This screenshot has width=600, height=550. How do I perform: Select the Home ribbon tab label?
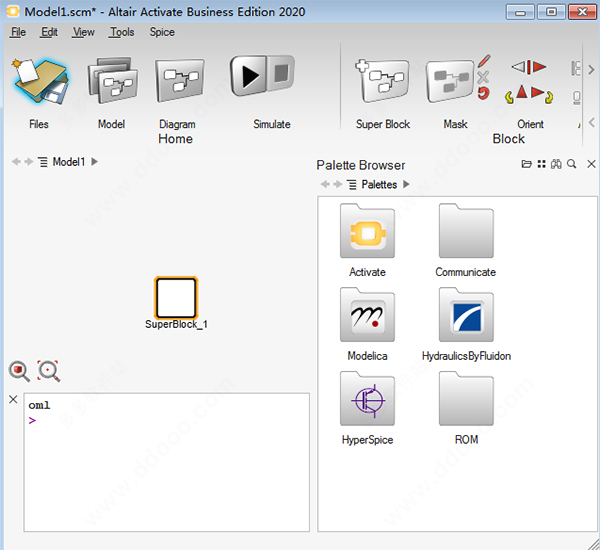tap(175, 139)
